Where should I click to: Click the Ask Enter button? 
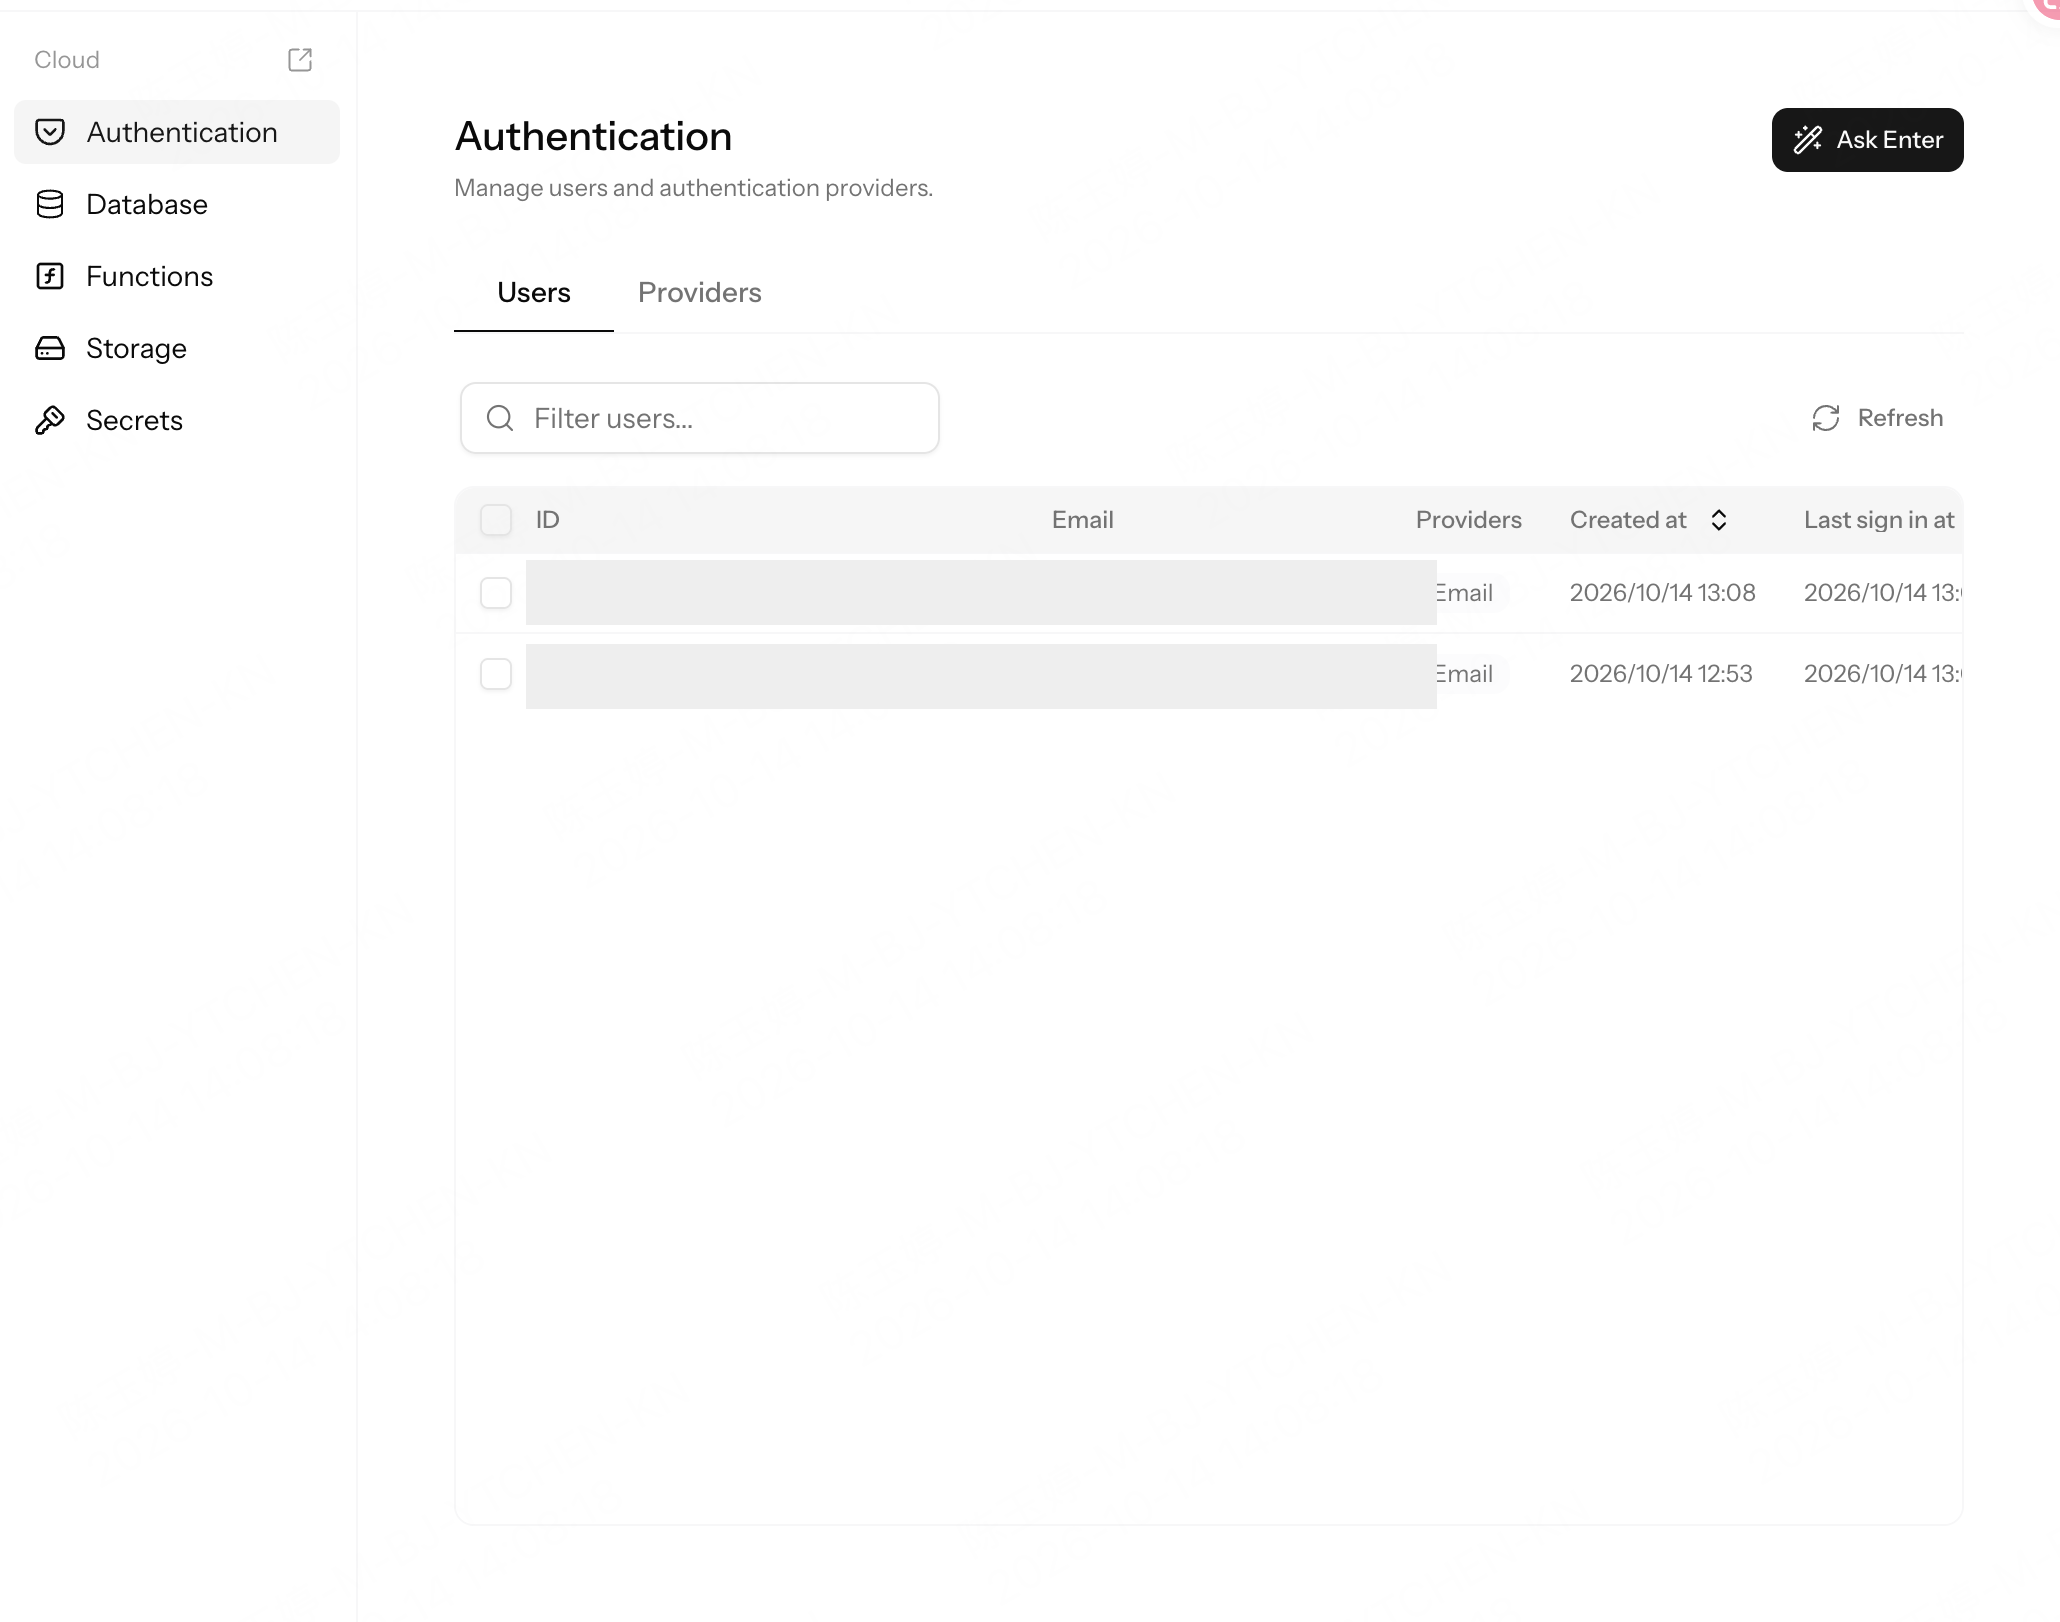(1867, 140)
